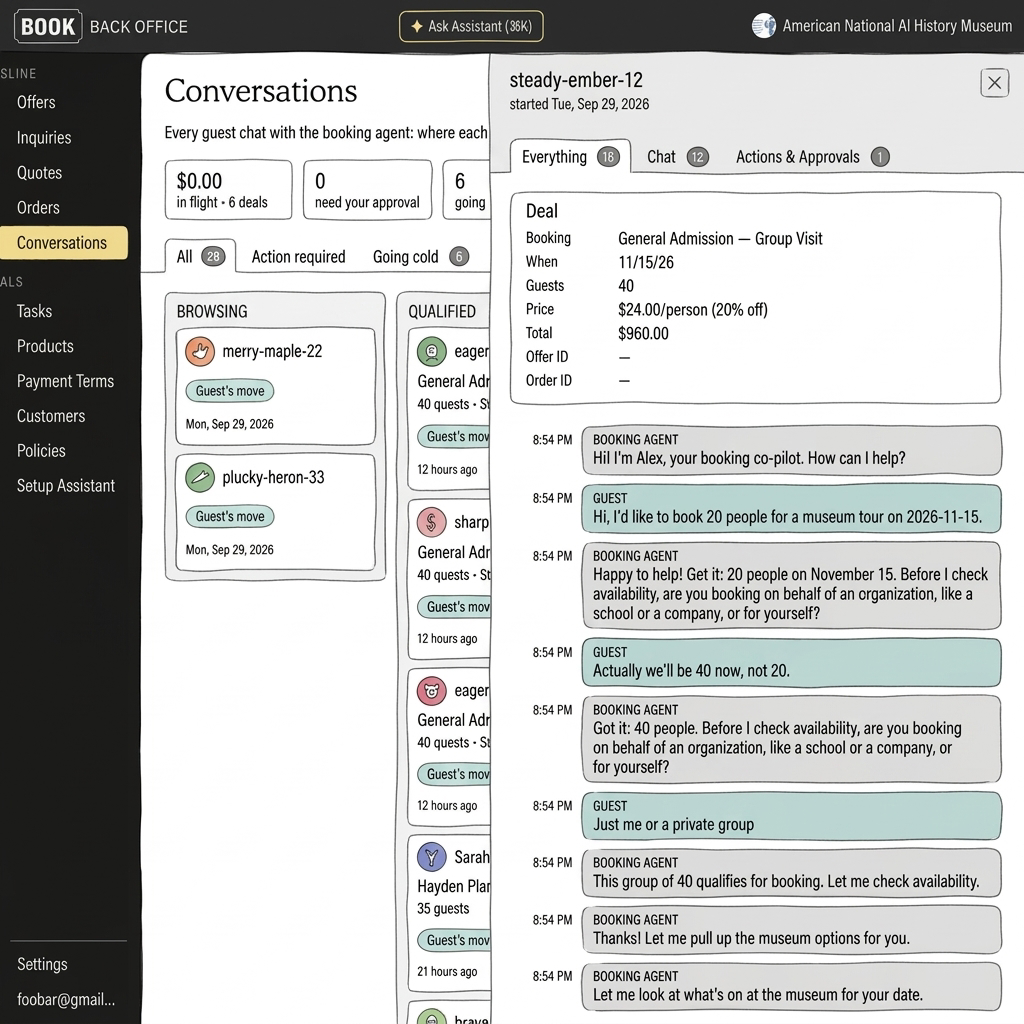This screenshot has width=1024, height=1024.
Task: Open Setup Assistant in sidebar
Action: click(65, 486)
